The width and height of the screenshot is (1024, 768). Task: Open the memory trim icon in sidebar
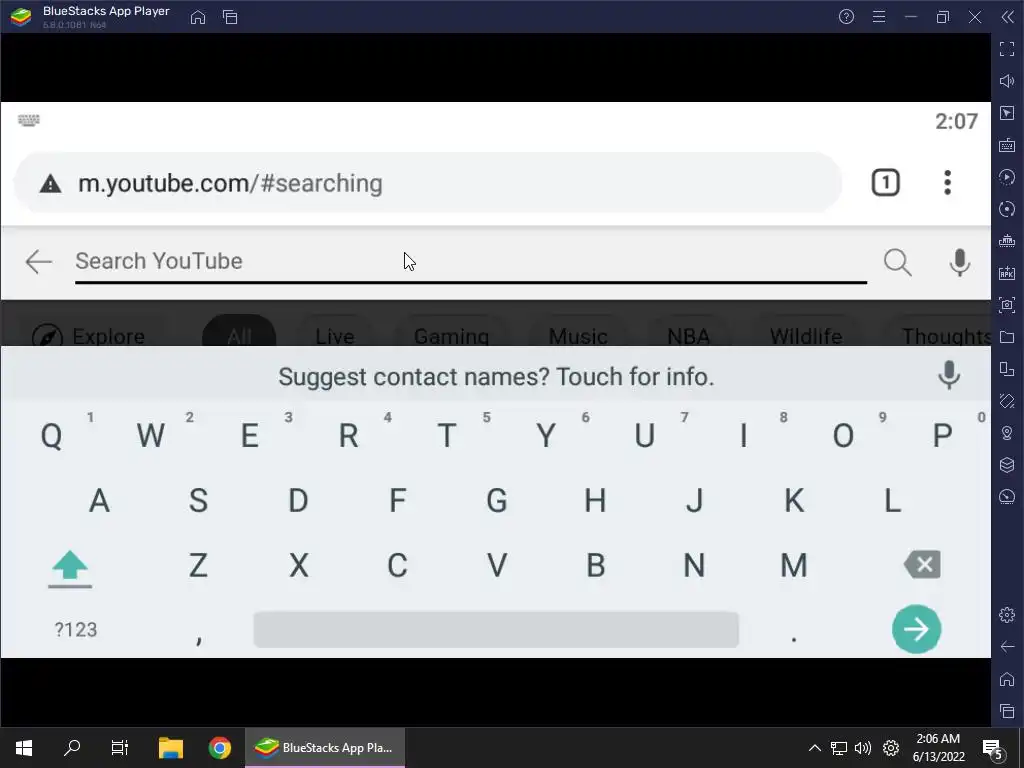pos(1007,241)
